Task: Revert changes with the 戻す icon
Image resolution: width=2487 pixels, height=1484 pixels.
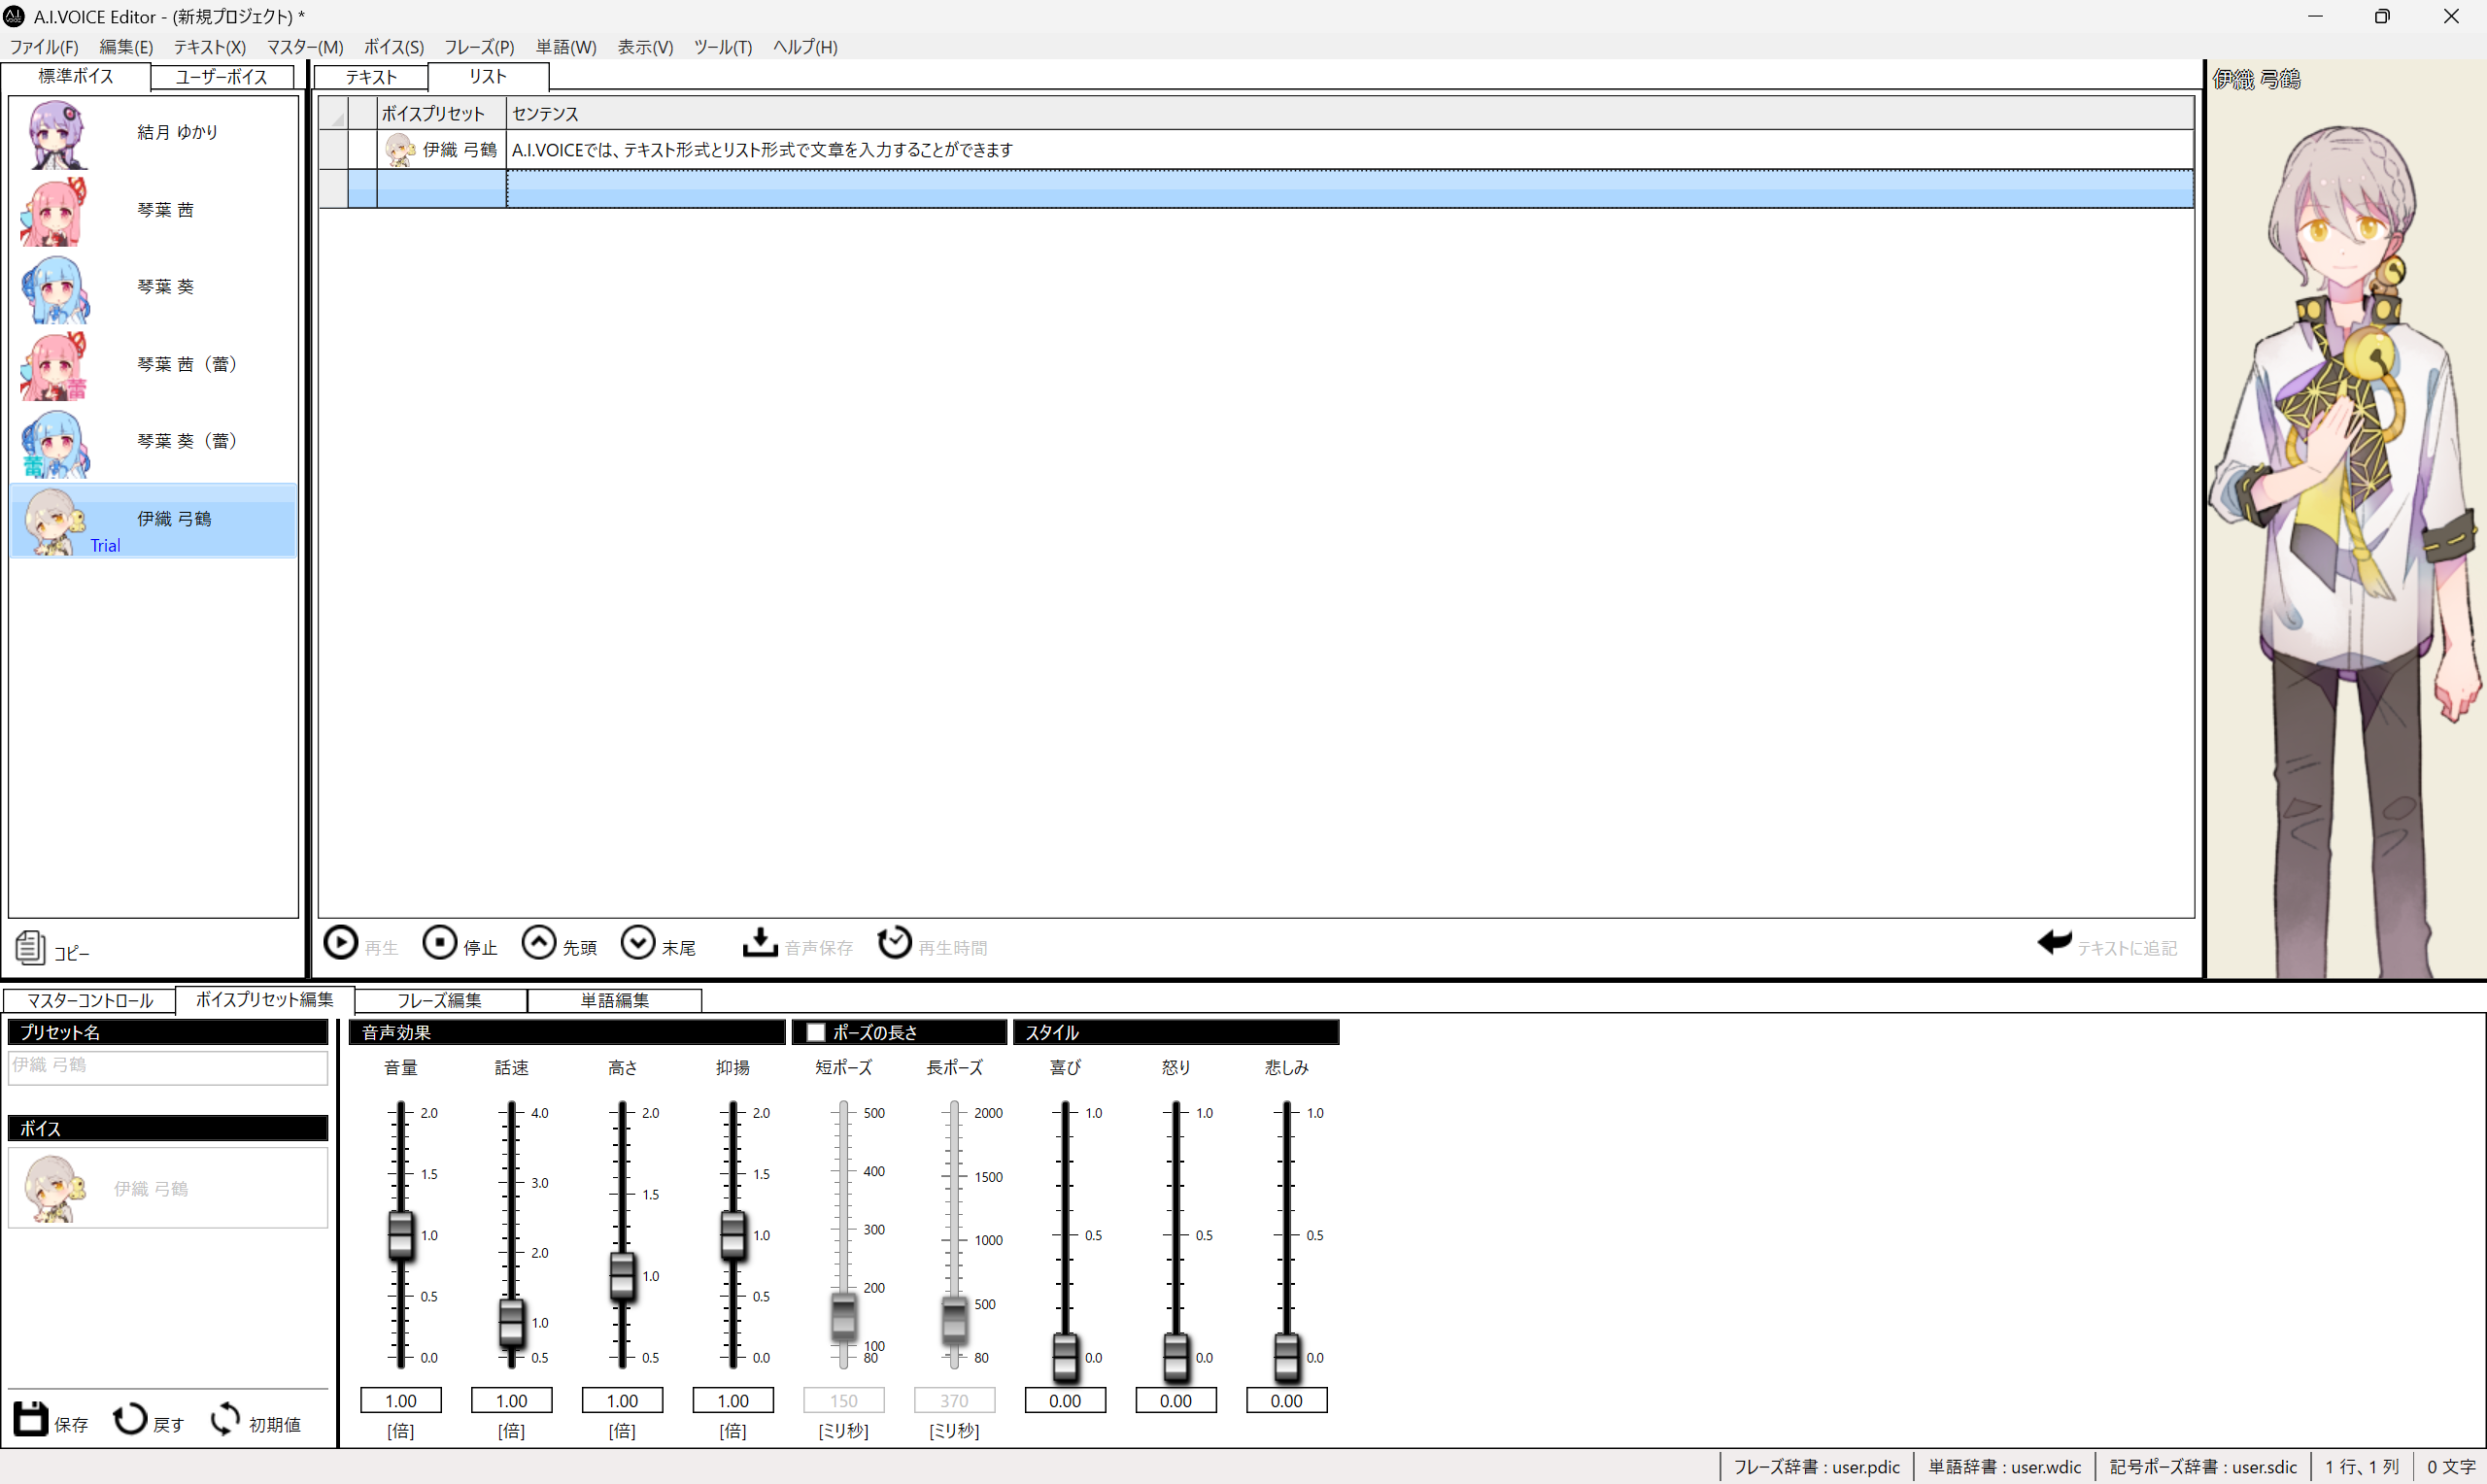Action: click(x=130, y=1418)
